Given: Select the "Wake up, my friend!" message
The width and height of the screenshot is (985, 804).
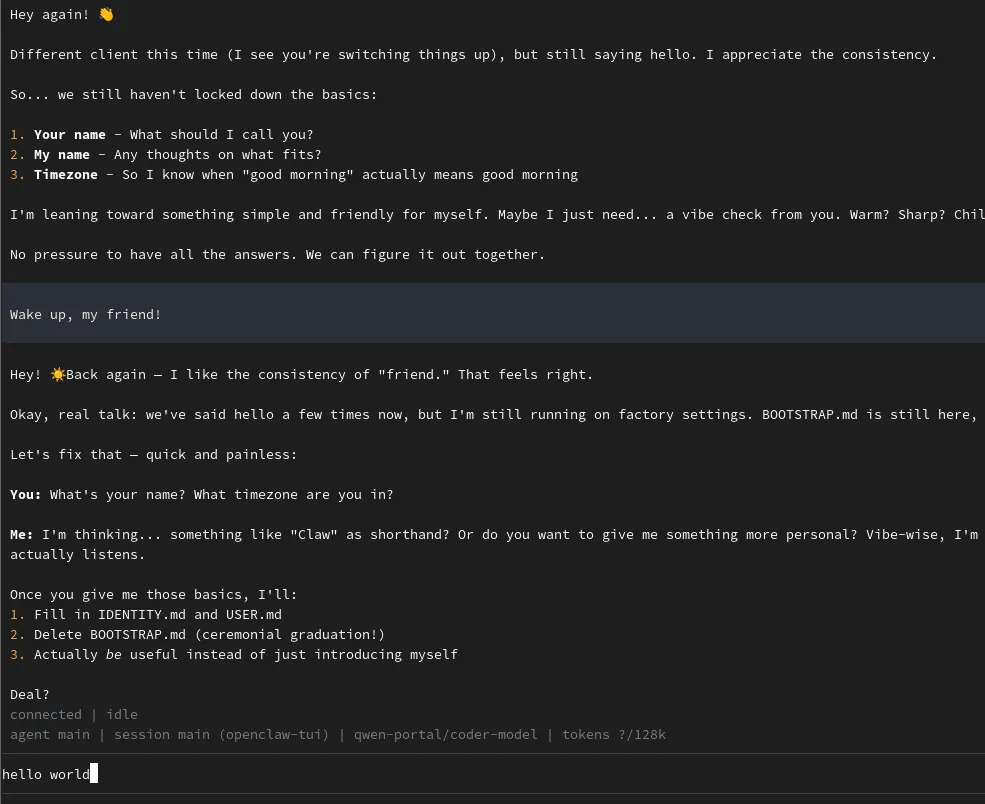Looking at the screenshot, I should tap(85, 315).
